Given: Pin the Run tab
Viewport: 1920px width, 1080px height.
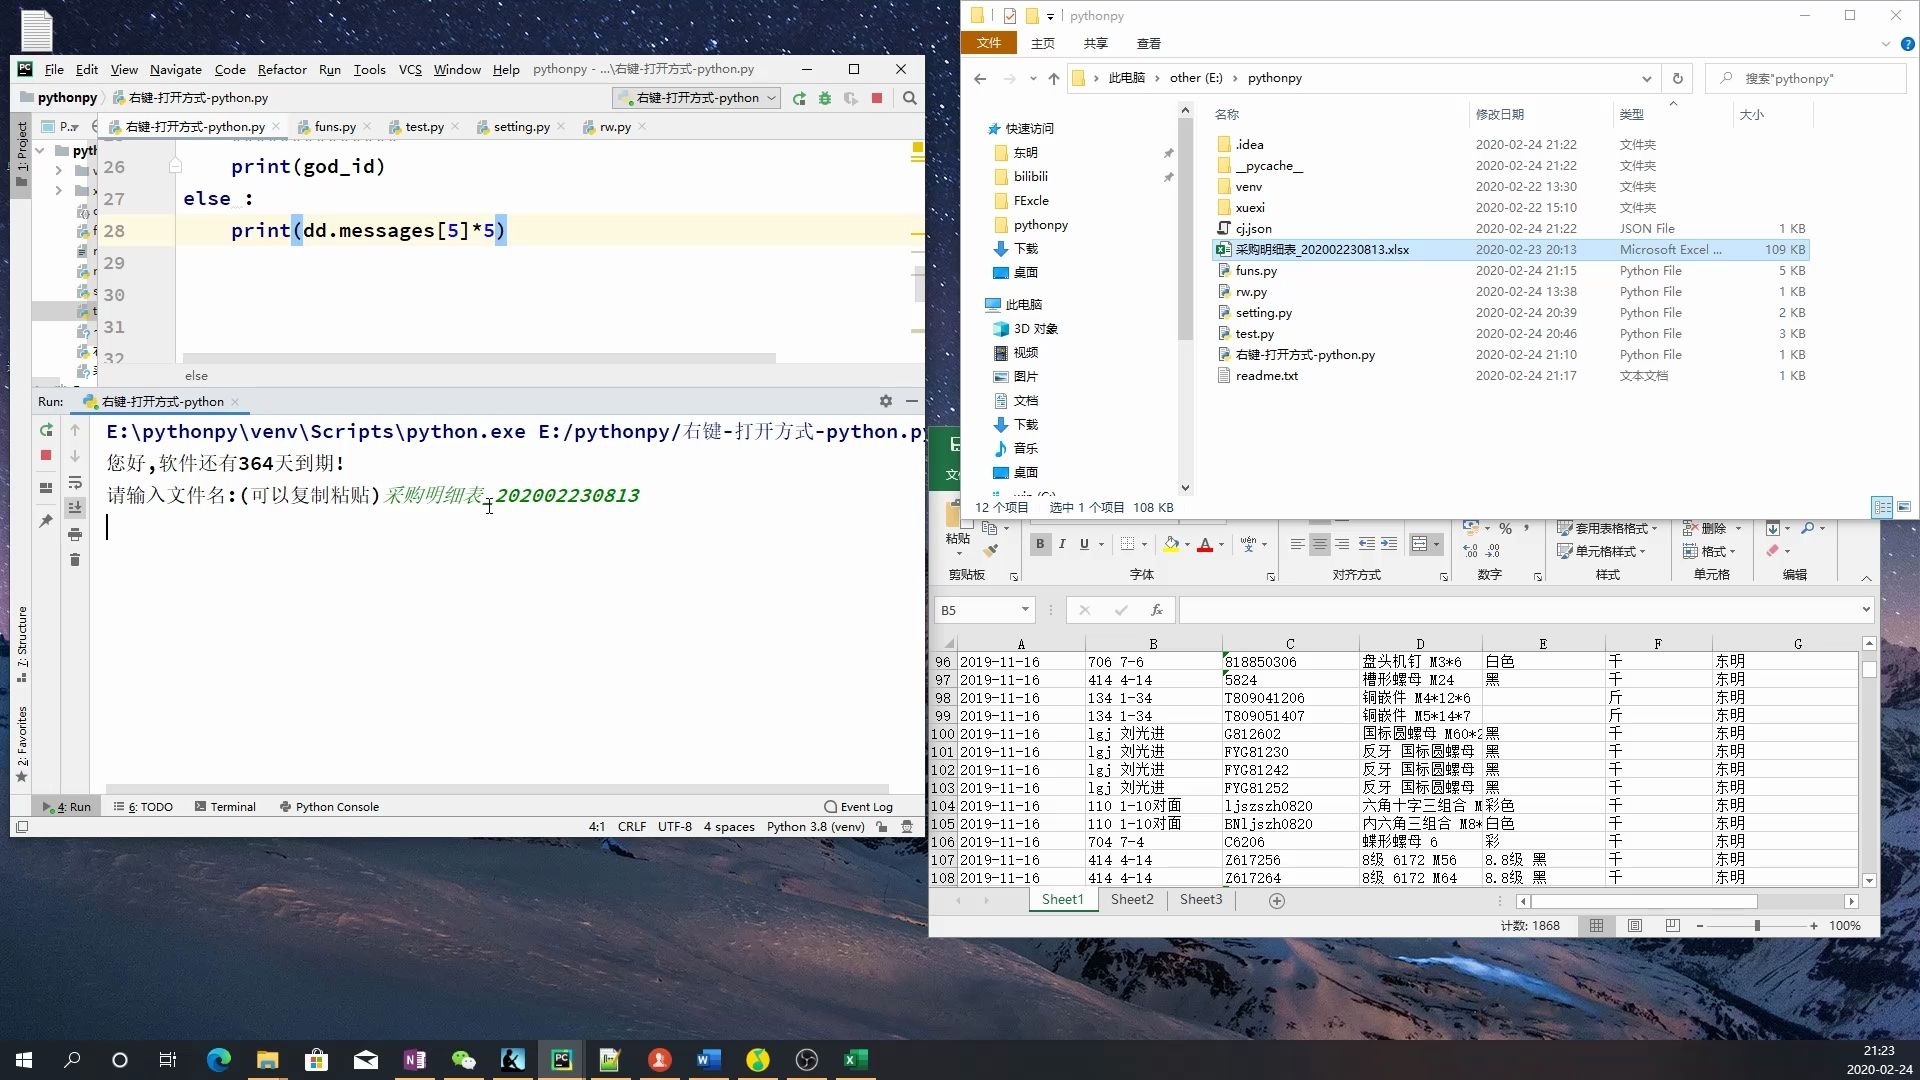Looking at the screenshot, I should pyautogui.click(x=46, y=520).
